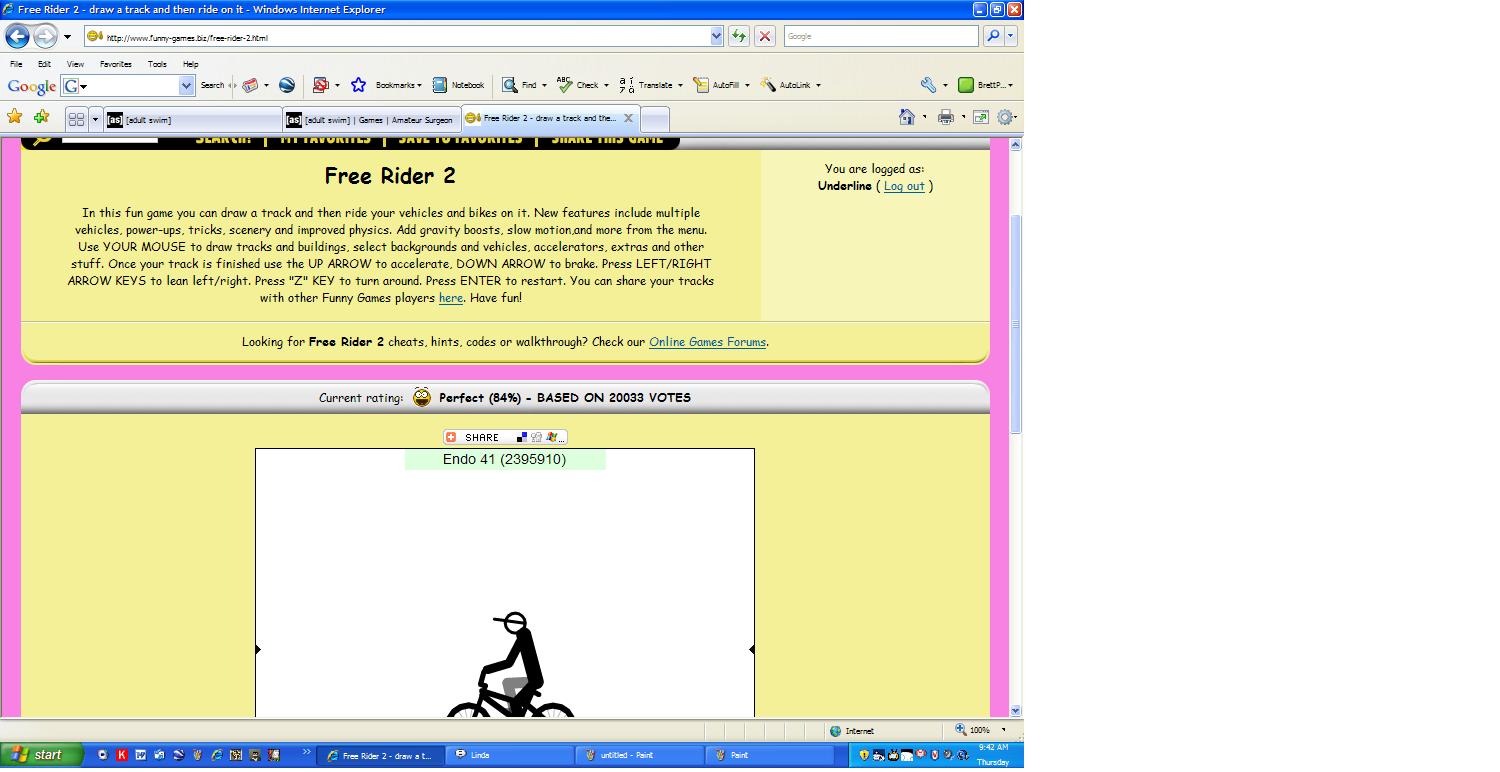Click the Log out link
The image size is (1500, 772).
pos(904,186)
